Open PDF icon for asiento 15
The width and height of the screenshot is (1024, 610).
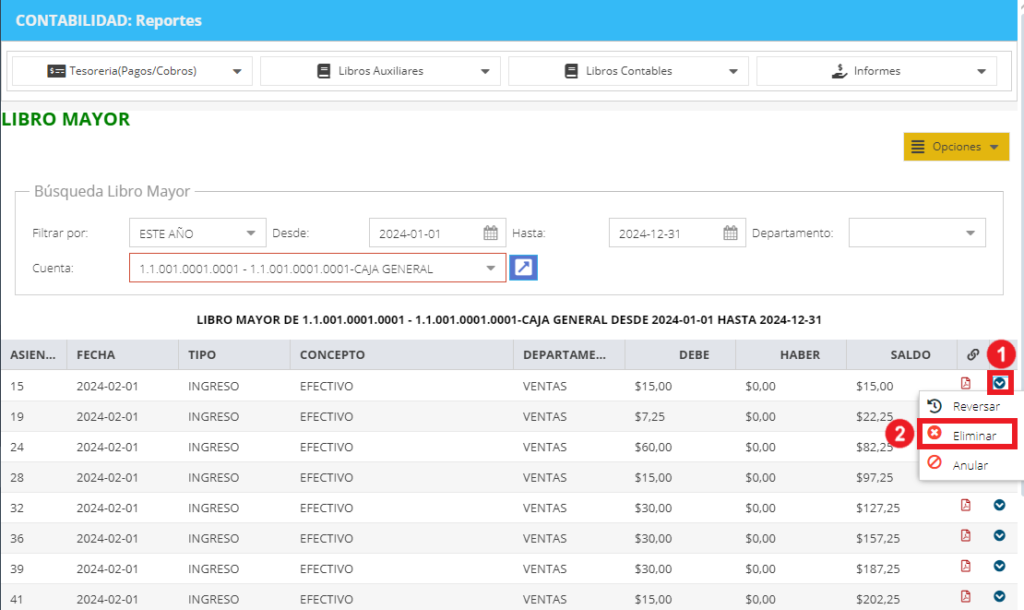coord(965,383)
